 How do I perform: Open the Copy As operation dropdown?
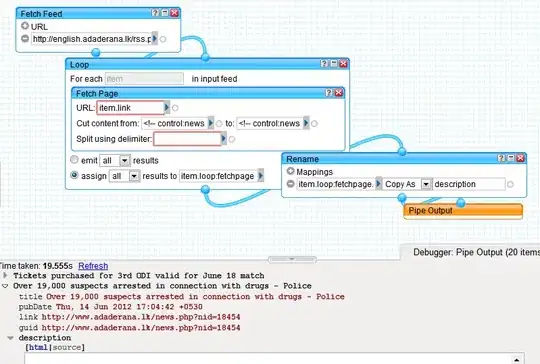(426, 184)
